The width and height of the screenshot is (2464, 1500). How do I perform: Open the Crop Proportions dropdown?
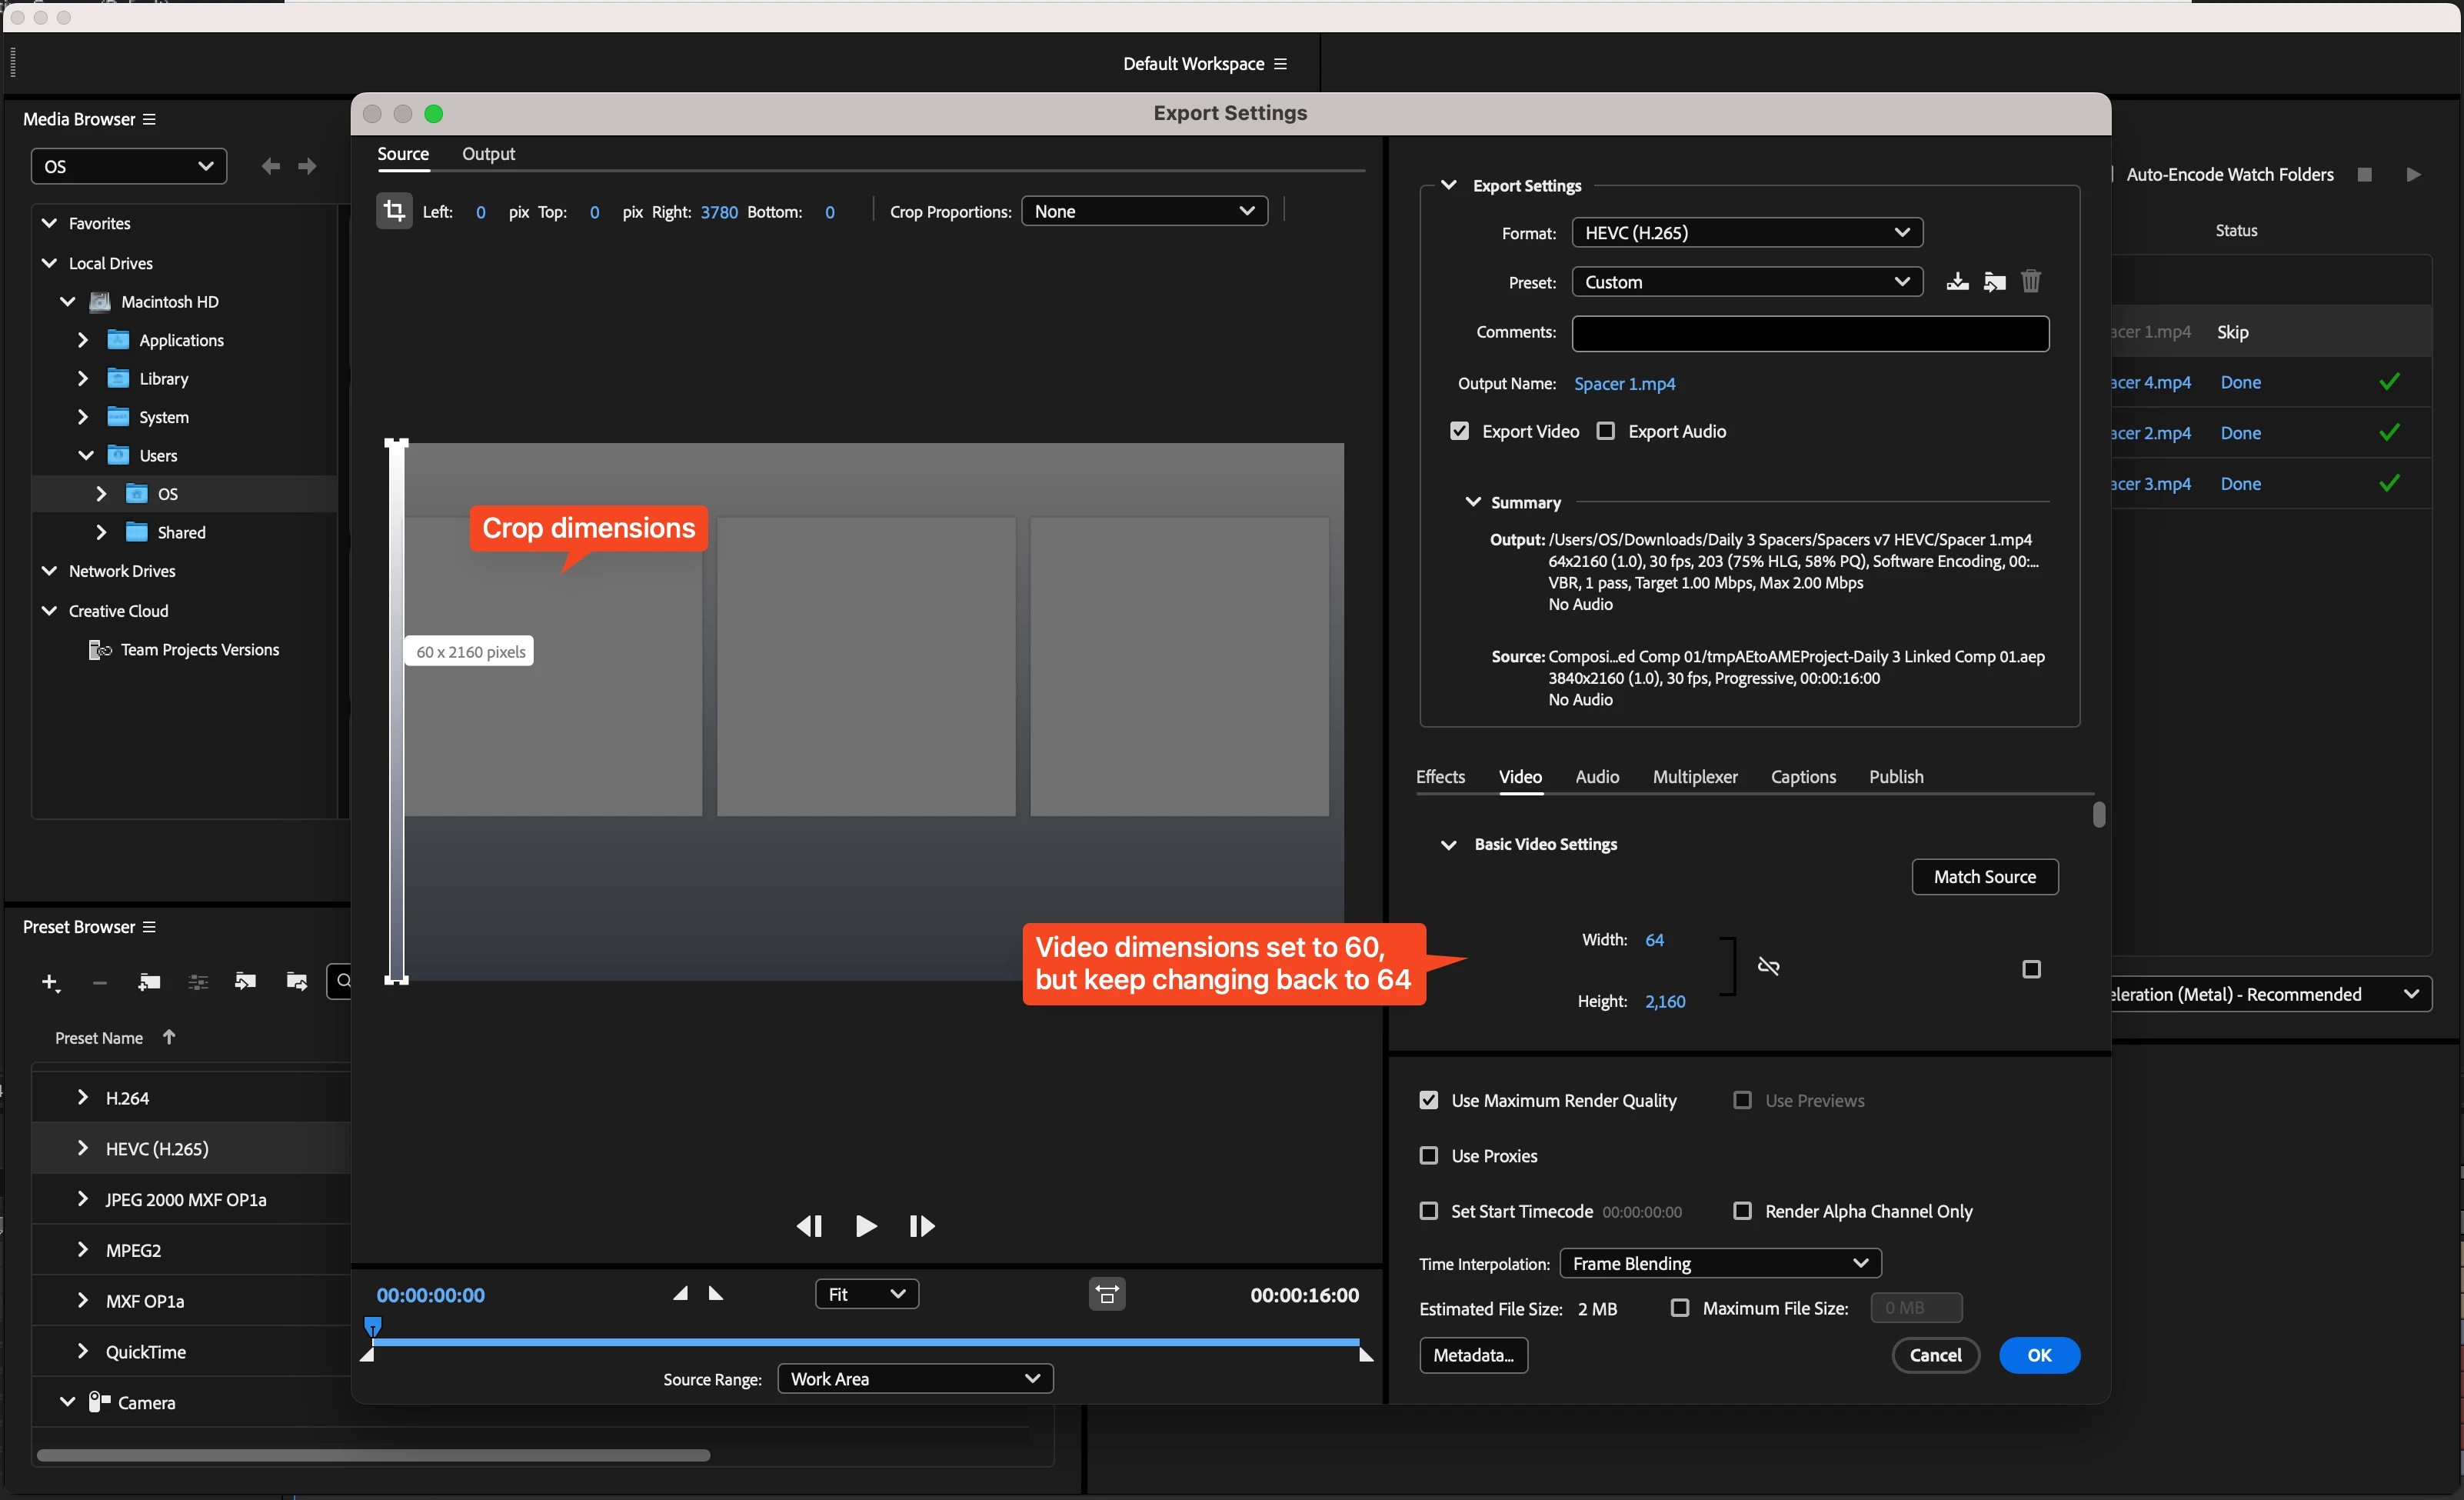click(x=1144, y=211)
